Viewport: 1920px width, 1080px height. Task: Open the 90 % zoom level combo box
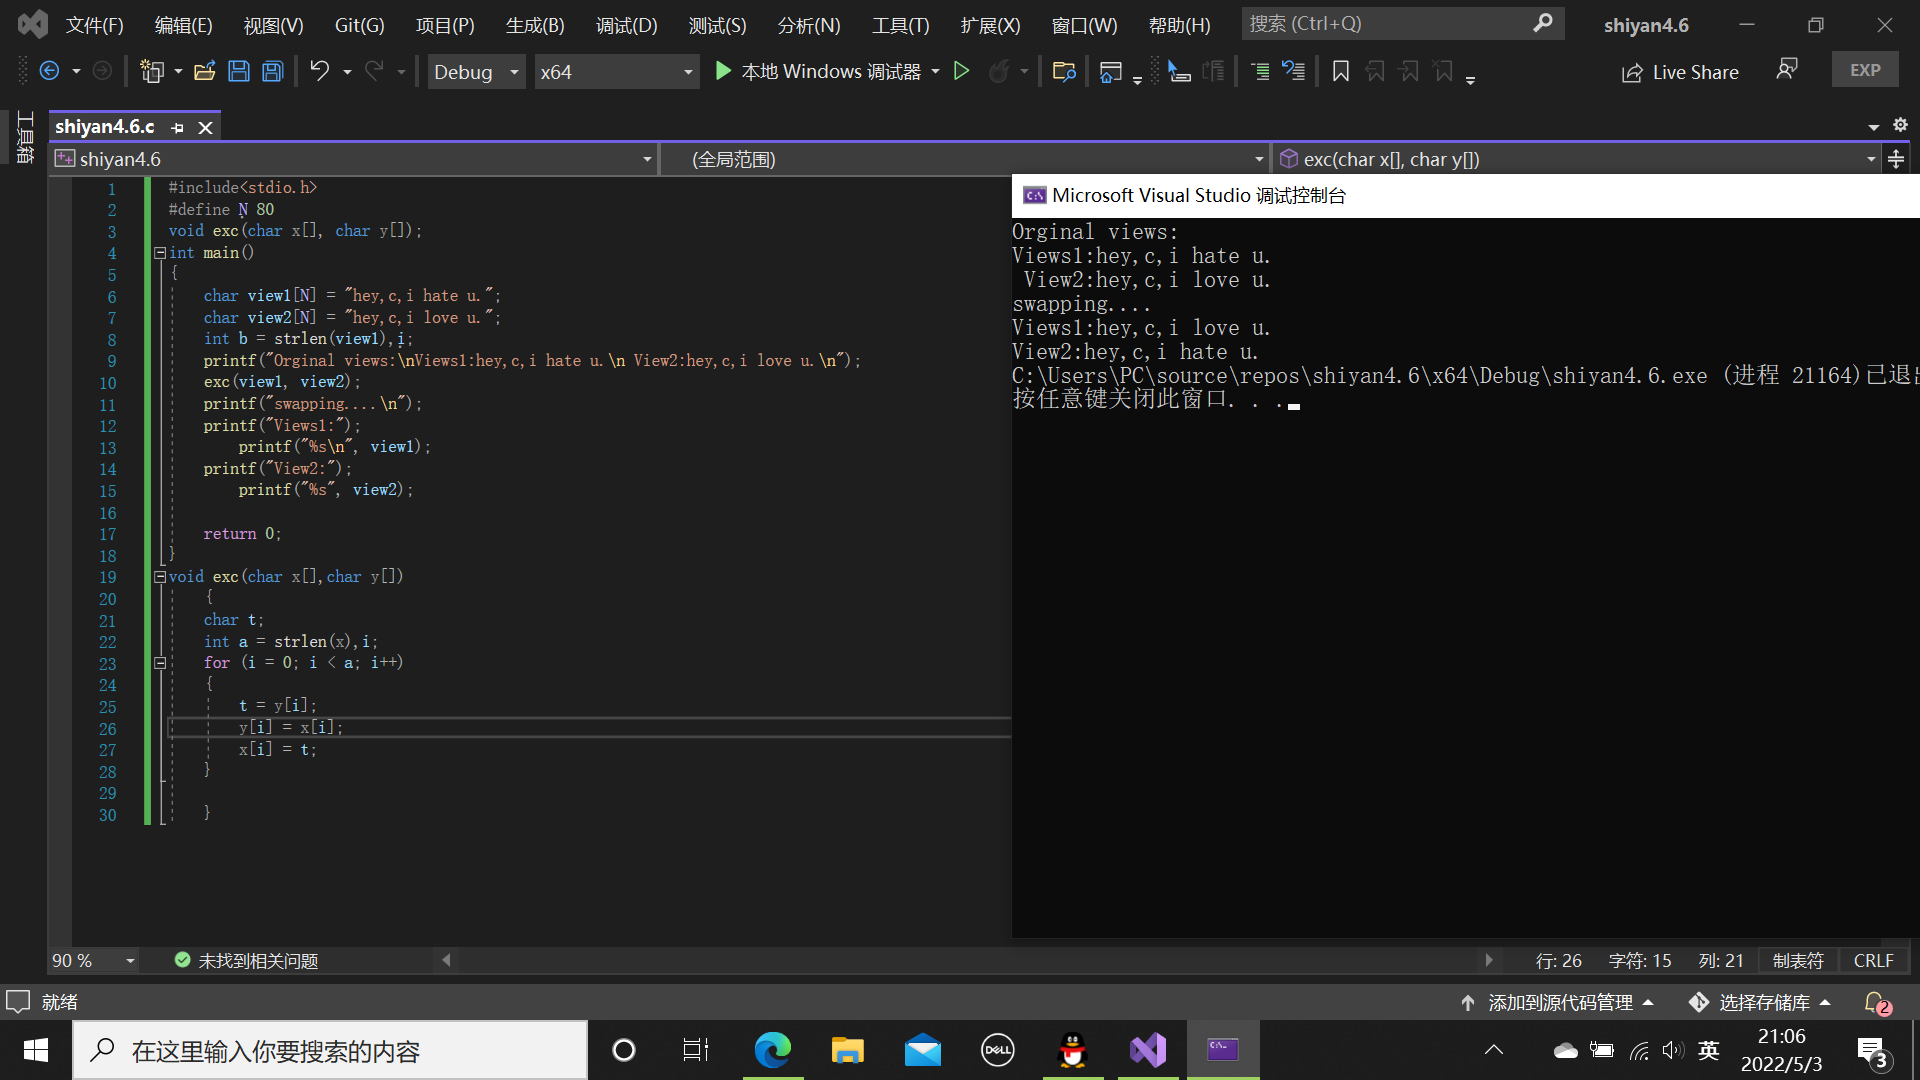93,960
